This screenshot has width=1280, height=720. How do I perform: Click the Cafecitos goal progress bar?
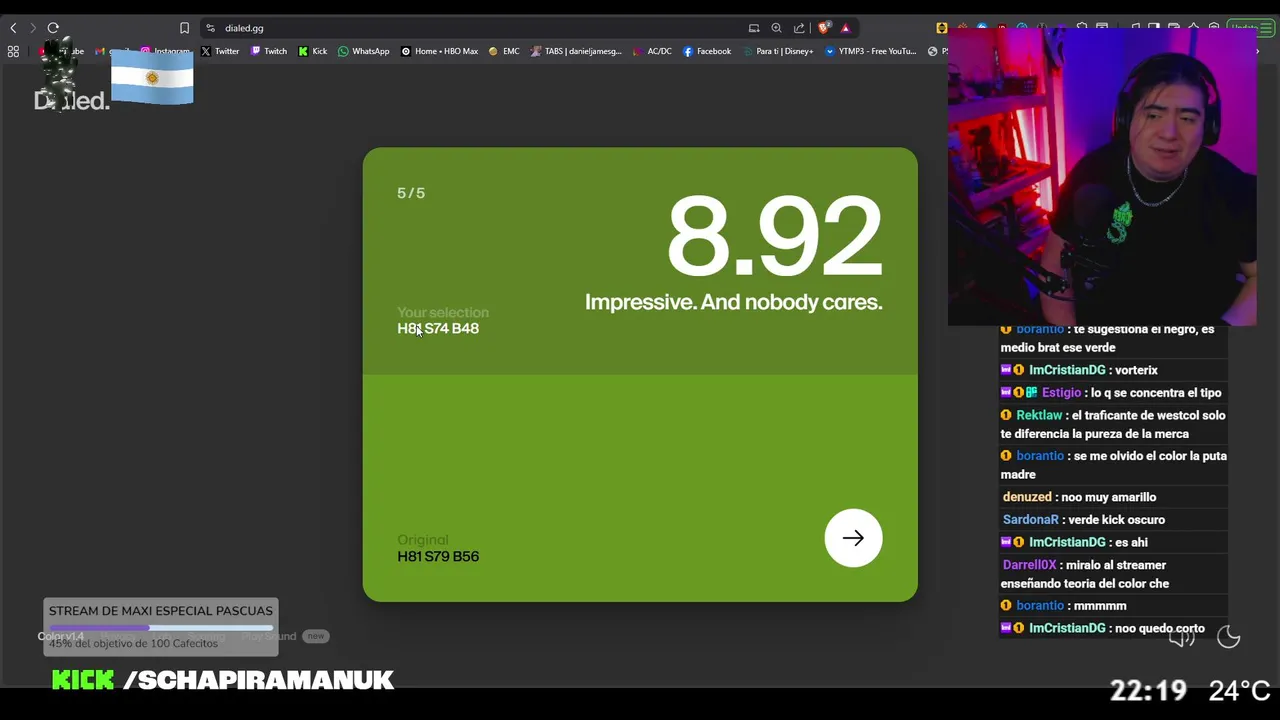coord(160,628)
